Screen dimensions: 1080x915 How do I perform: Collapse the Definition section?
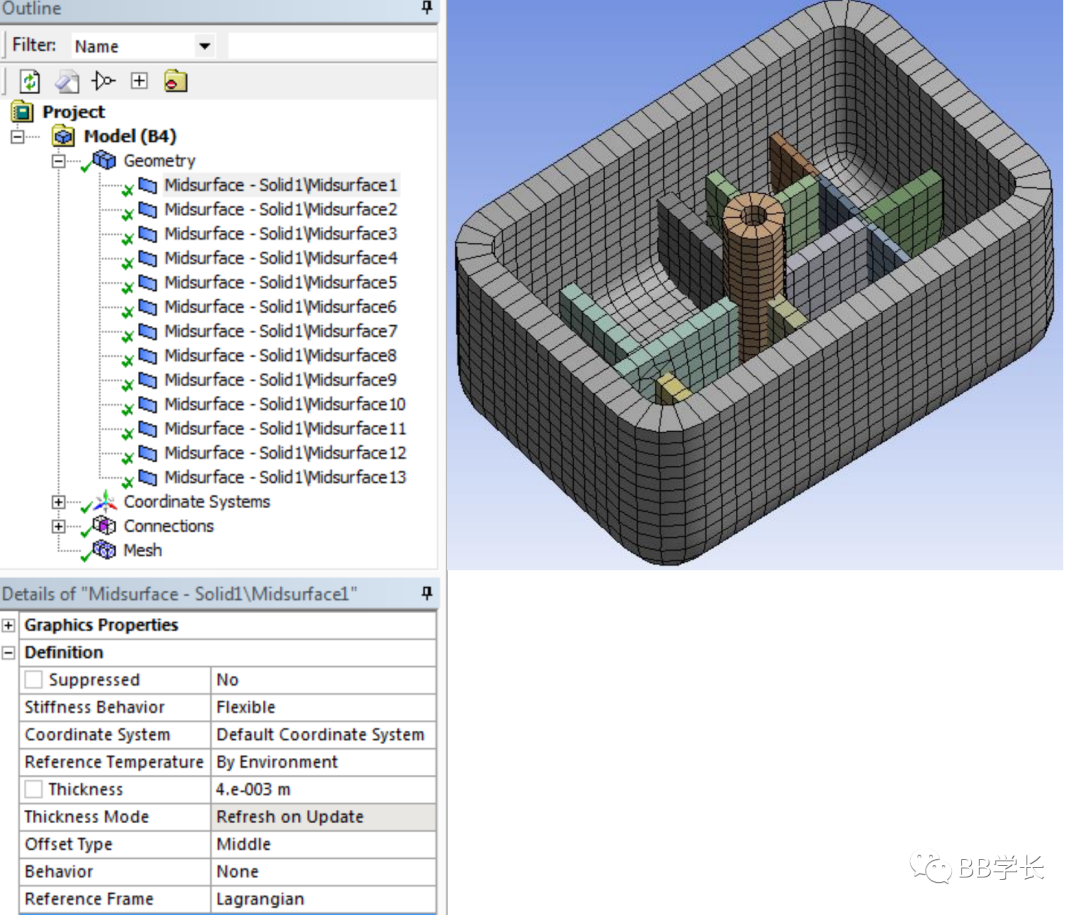[x=8, y=652]
